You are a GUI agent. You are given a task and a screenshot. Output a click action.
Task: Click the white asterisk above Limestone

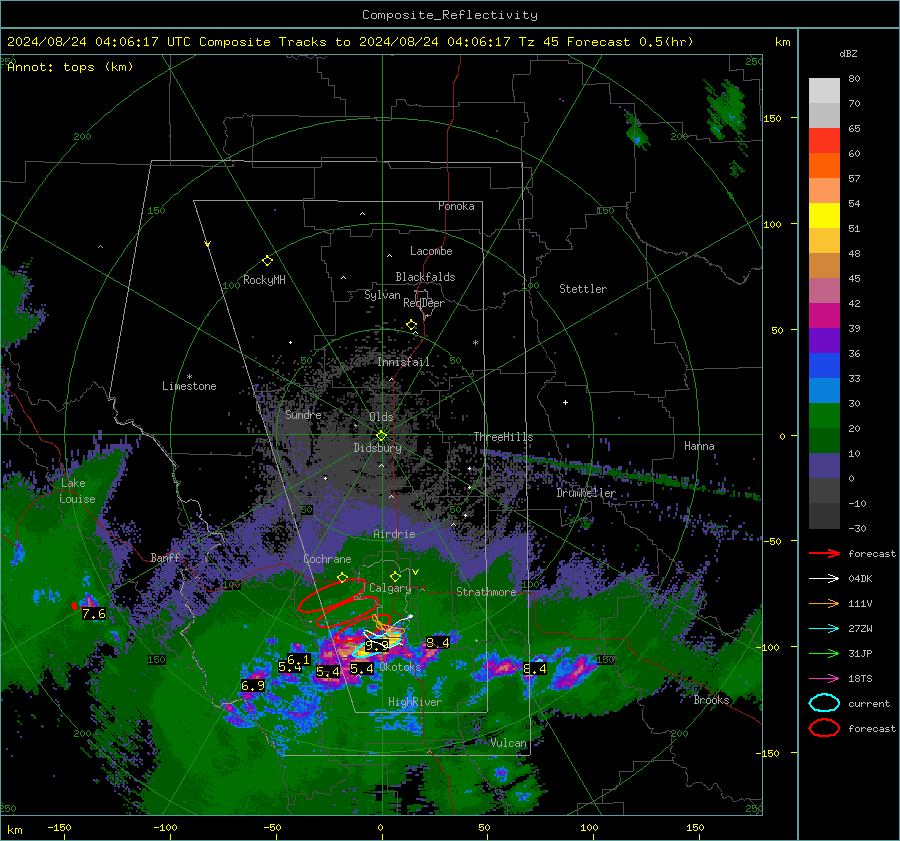[189, 377]
